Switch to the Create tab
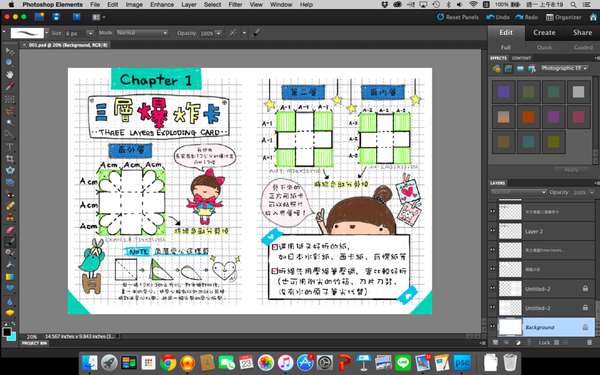Viewport: 600px width, 375px height. point(544,33)
